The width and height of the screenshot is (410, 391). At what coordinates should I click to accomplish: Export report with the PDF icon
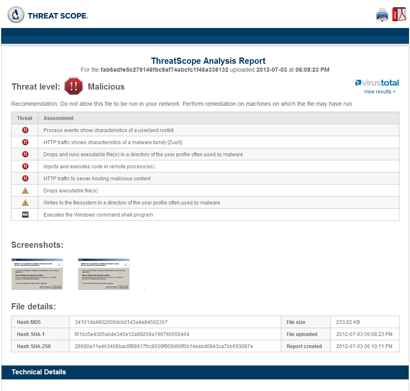399,14
